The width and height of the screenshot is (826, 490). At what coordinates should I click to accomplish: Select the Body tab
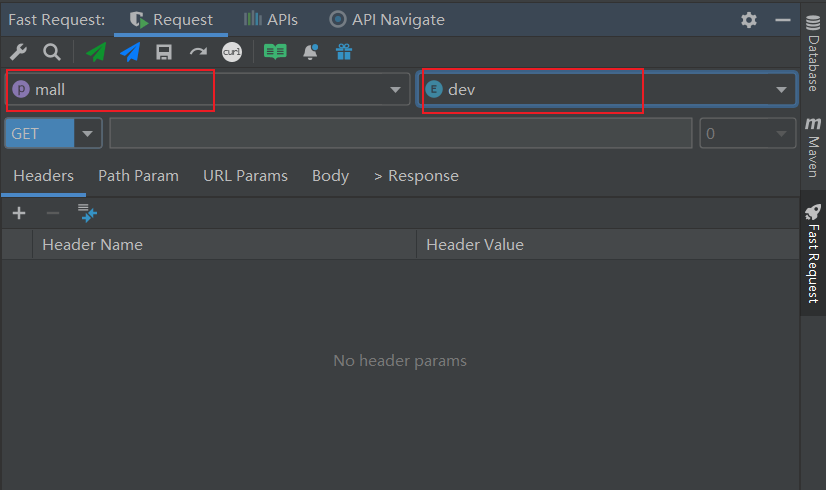click(330, 176)
